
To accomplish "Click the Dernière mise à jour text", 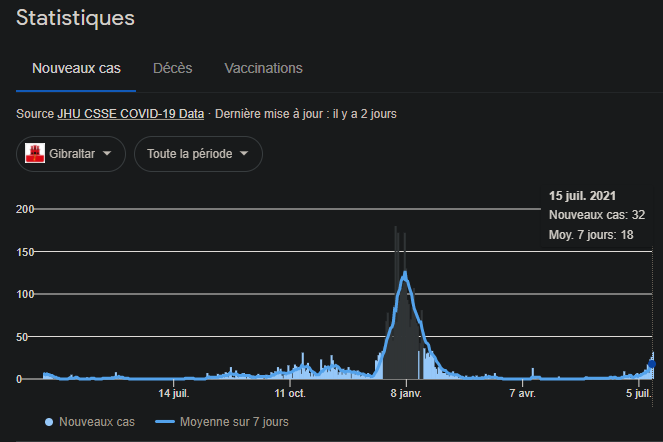I will point(306,114).
